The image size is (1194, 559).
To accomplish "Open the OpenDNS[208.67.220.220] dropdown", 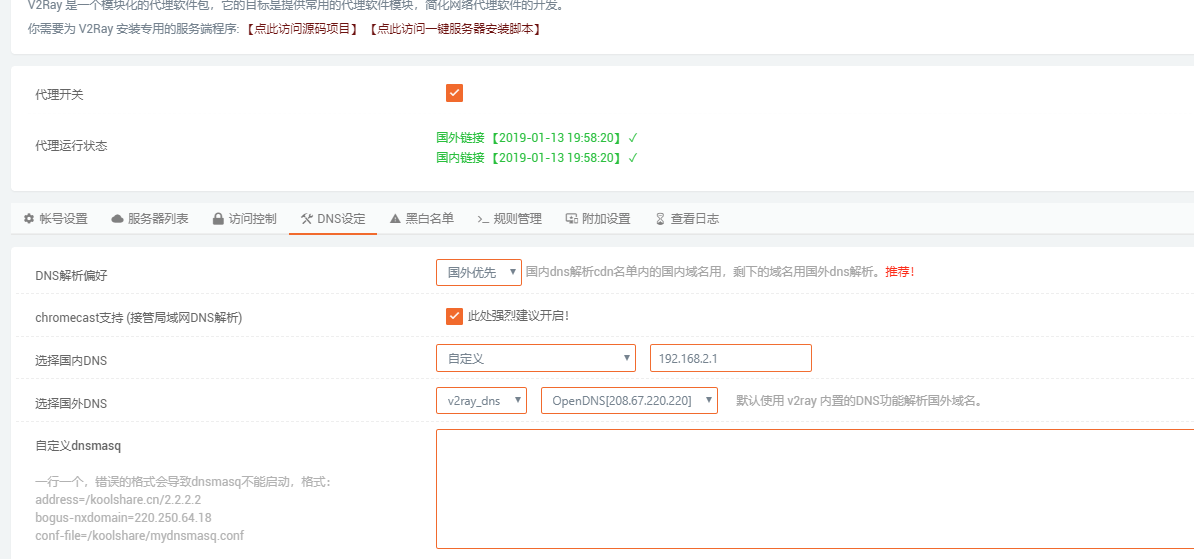I will point(629,401).
